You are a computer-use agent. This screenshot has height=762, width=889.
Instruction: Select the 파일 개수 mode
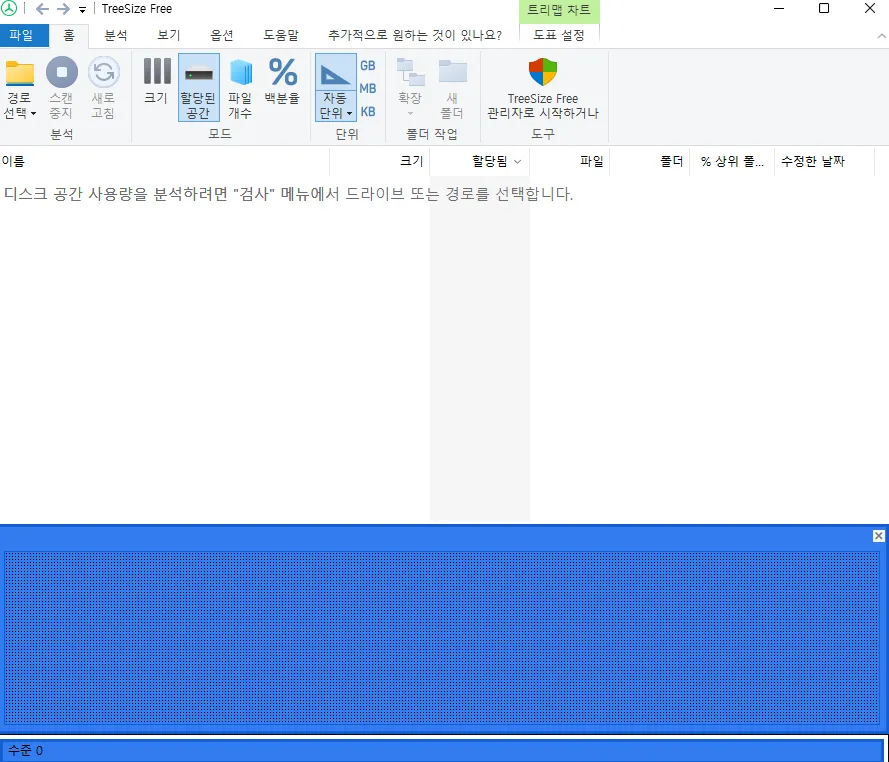pos(240,88)
